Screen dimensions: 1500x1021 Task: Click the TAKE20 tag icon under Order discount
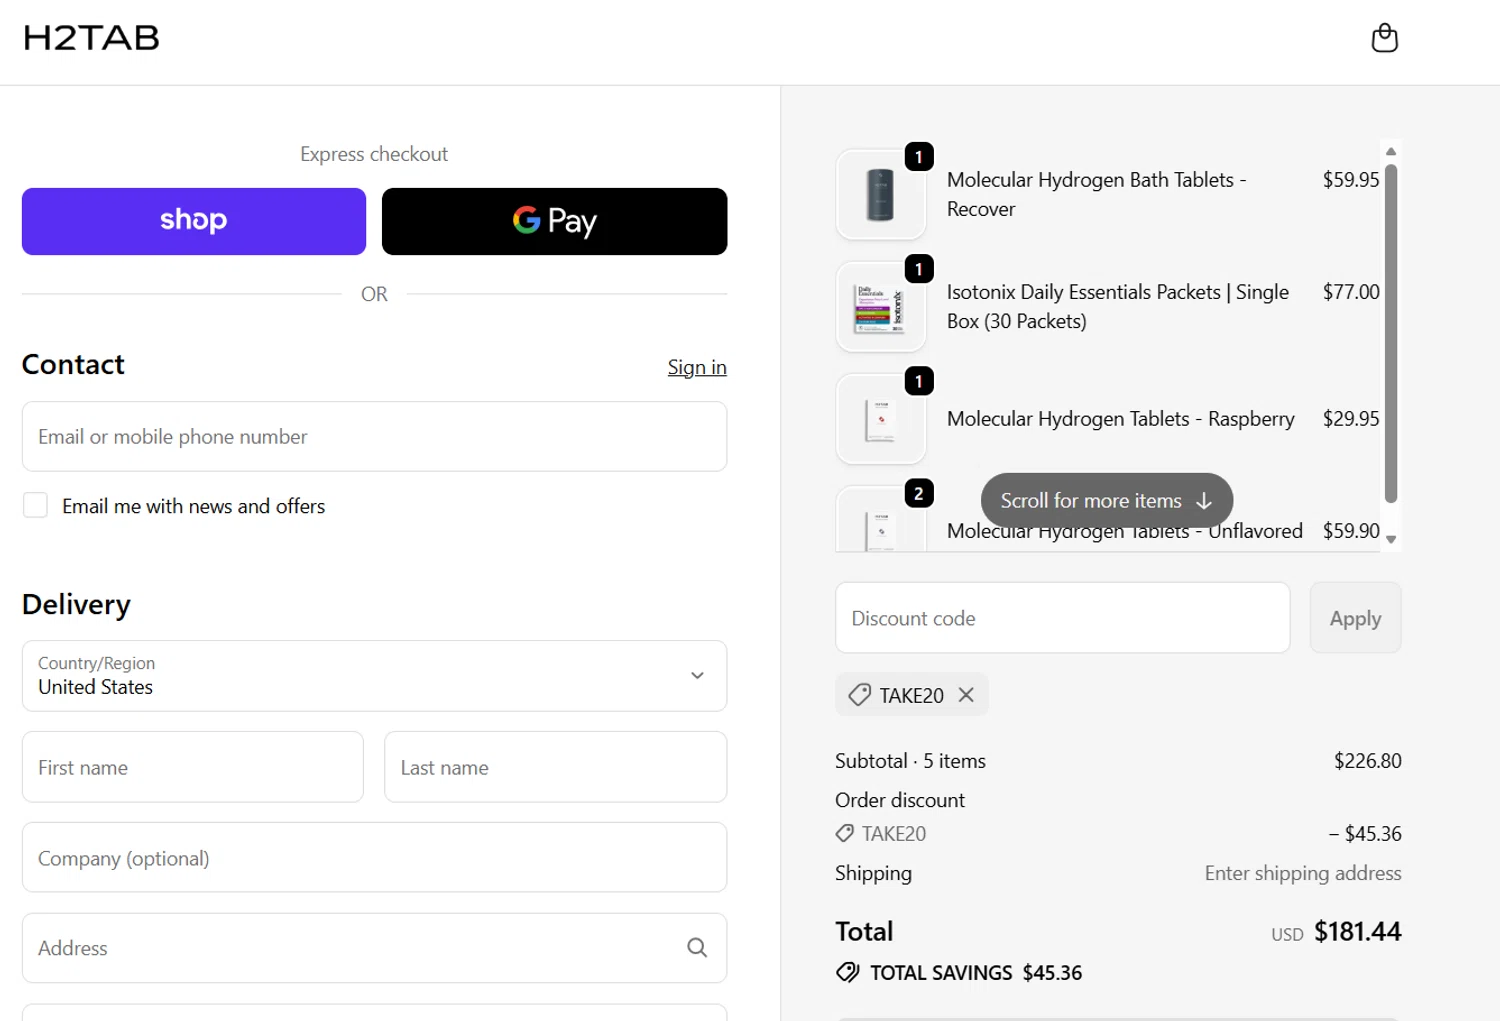coord(845,834)
